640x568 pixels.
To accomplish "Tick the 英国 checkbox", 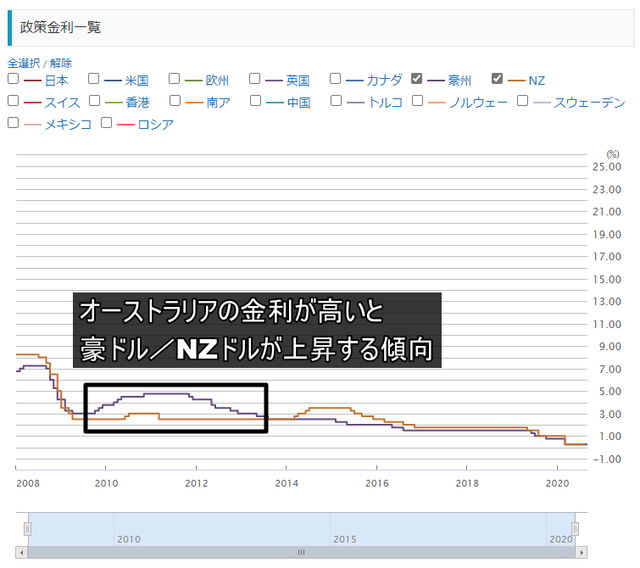I will coord(255,78).
